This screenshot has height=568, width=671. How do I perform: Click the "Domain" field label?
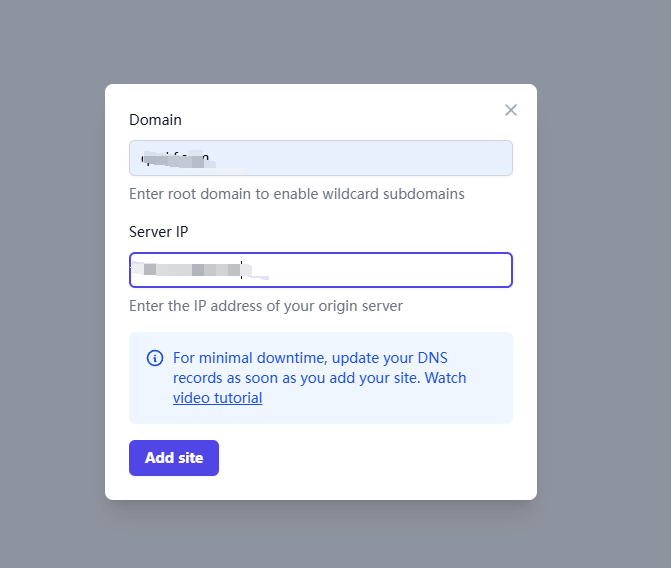pyautogui.click(x=155, y=120)
